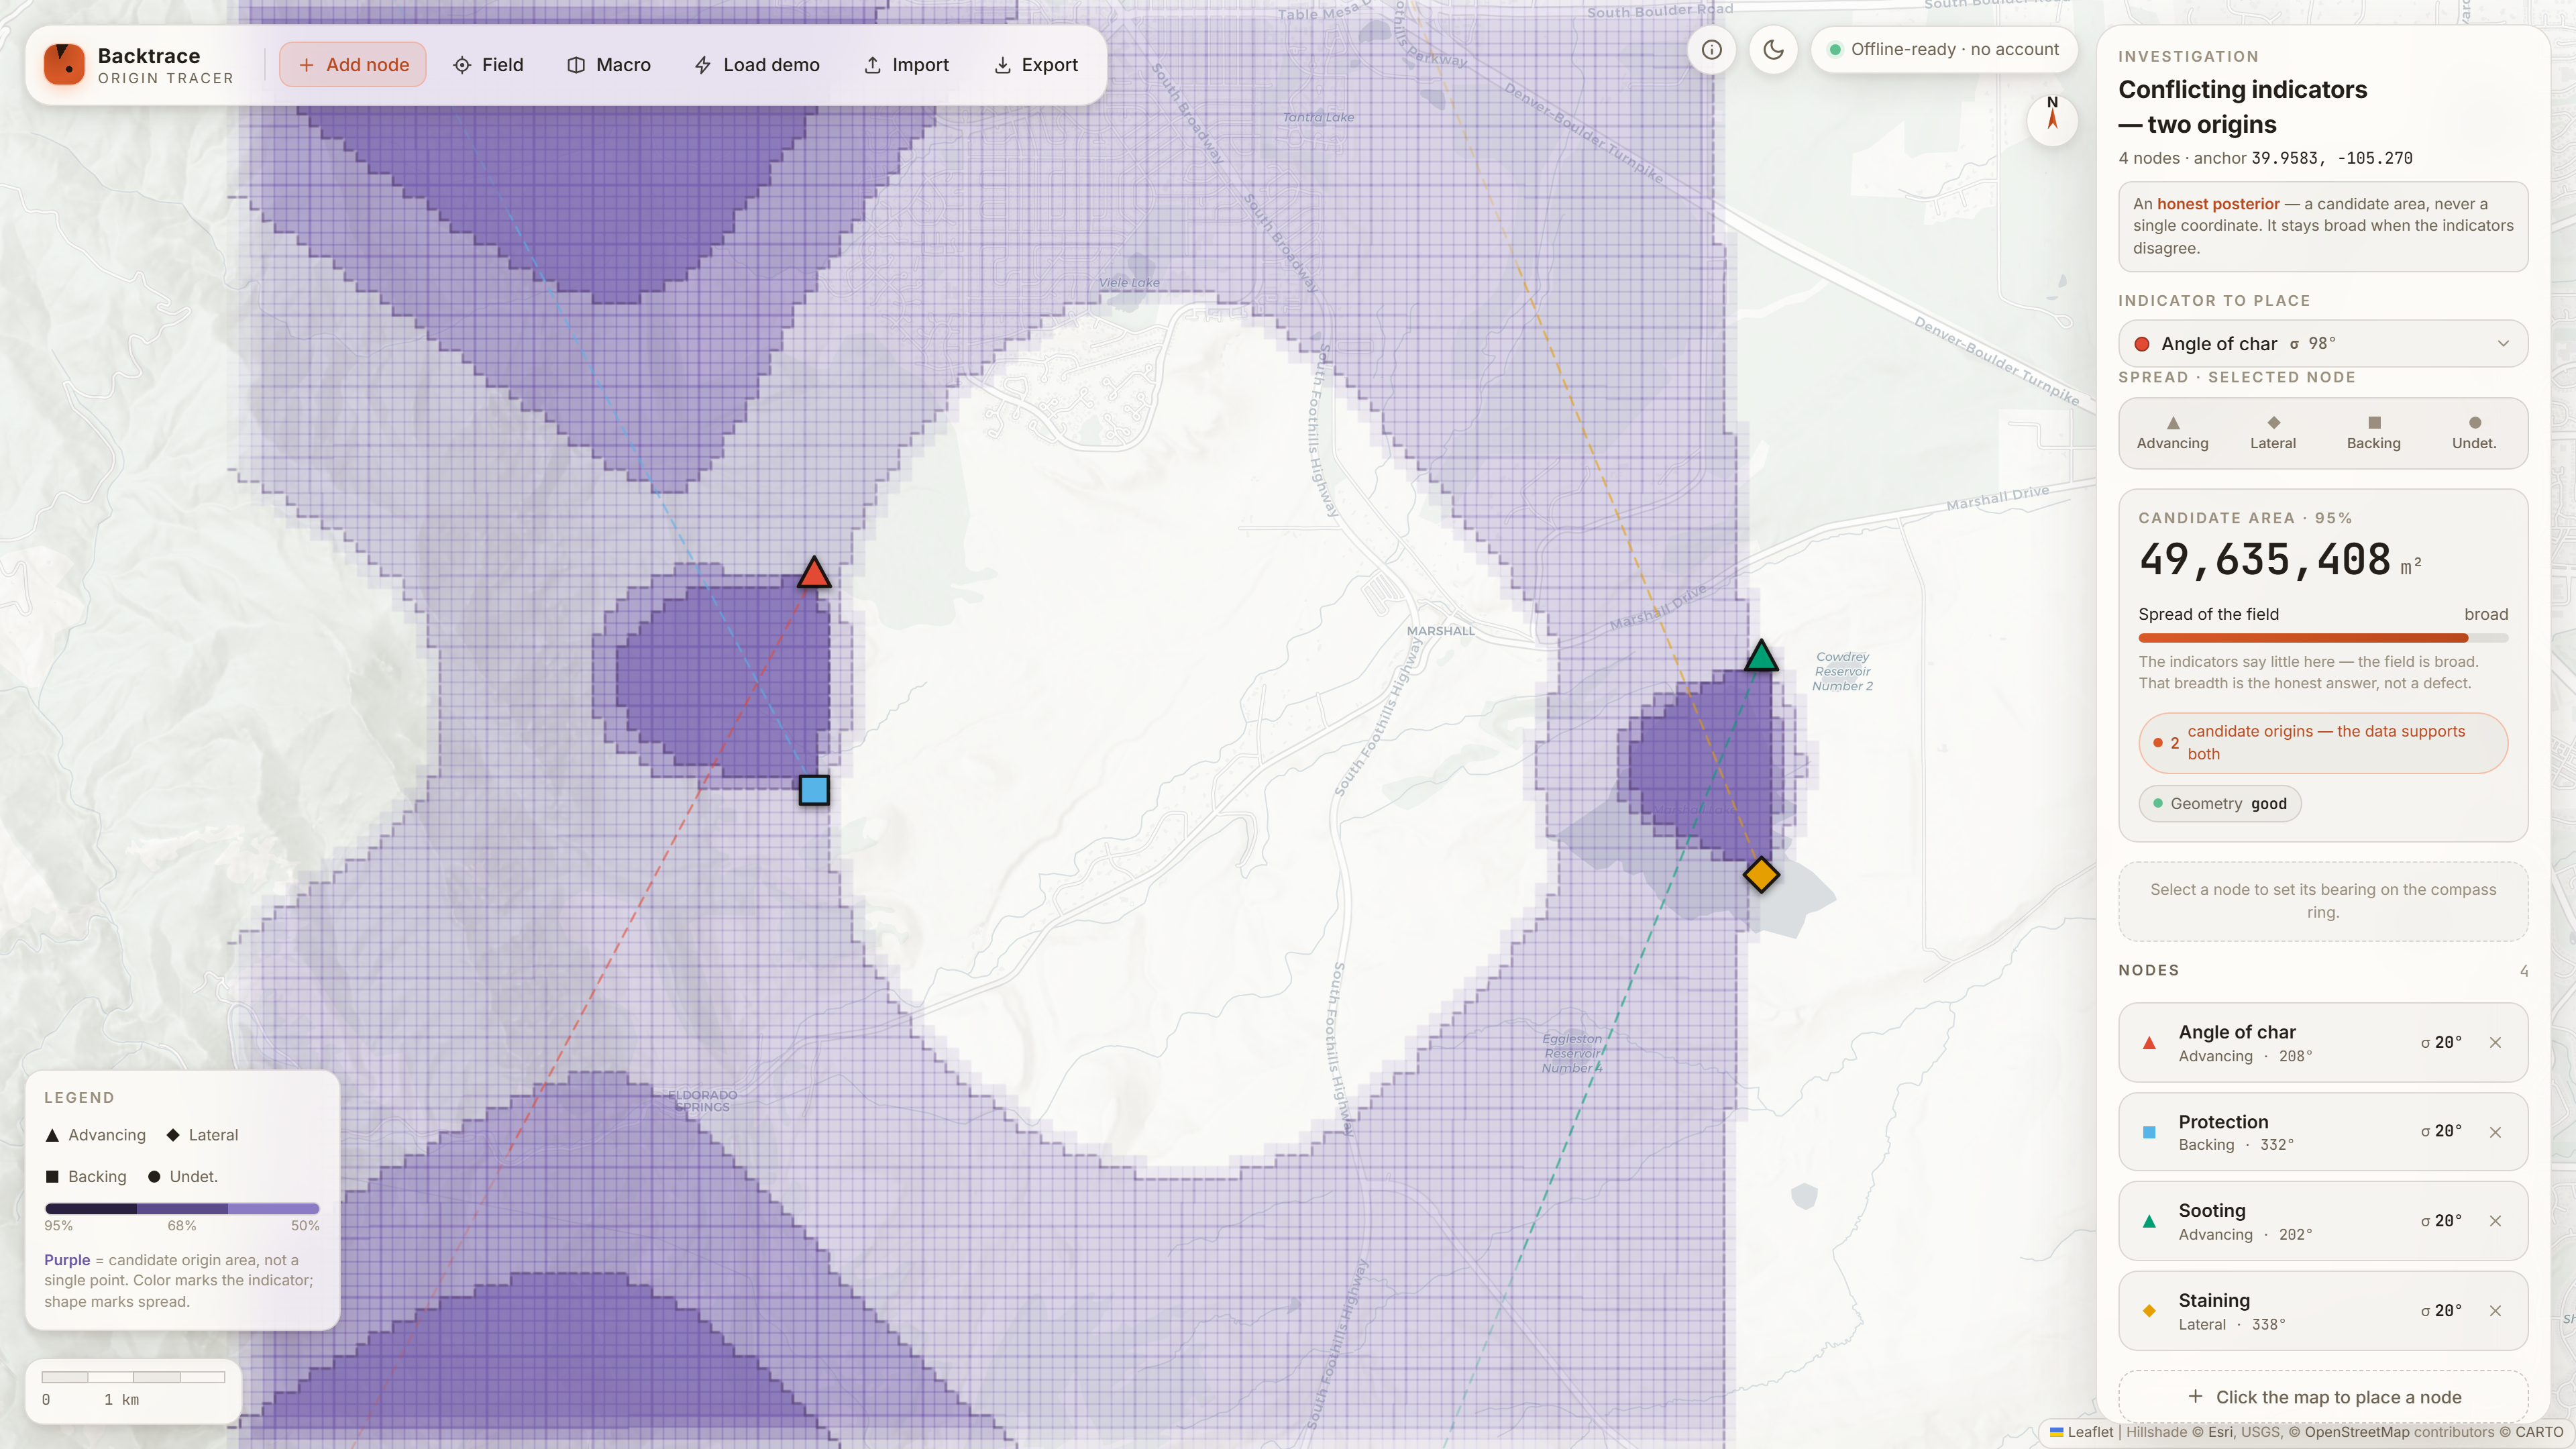Image resolution: width=2576 pixels, height=1449 pixels.
Task: Click the 2 candidate origins badge
Action: click(x=2323, y=743)
